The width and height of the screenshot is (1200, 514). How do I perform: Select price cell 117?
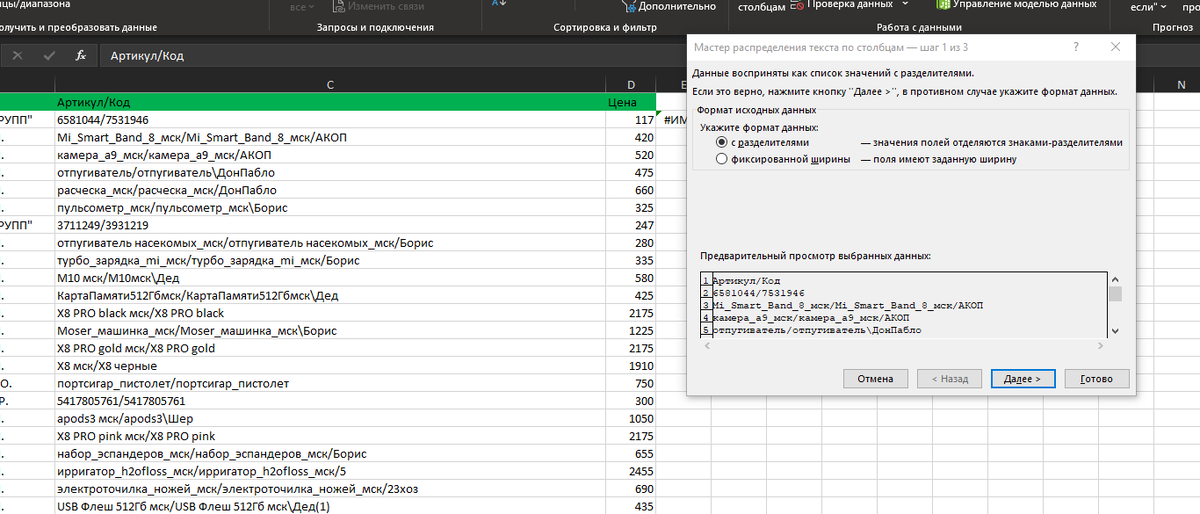tap(631, 120)
